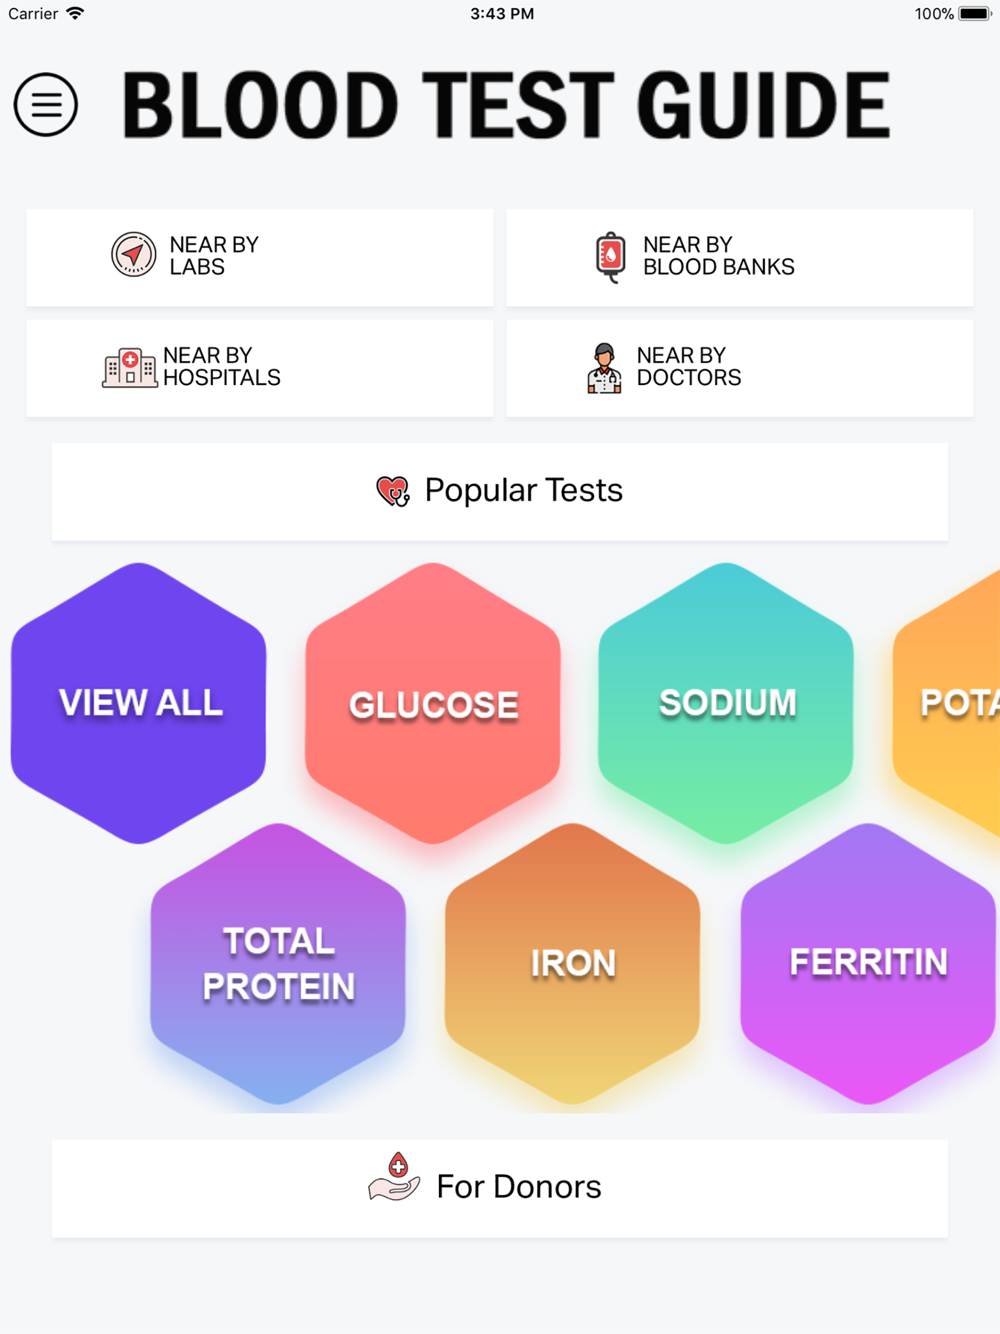Open the Ferritin test hexagon
The width and height of the screenshot is (1000, 1334).
[868, 964]
